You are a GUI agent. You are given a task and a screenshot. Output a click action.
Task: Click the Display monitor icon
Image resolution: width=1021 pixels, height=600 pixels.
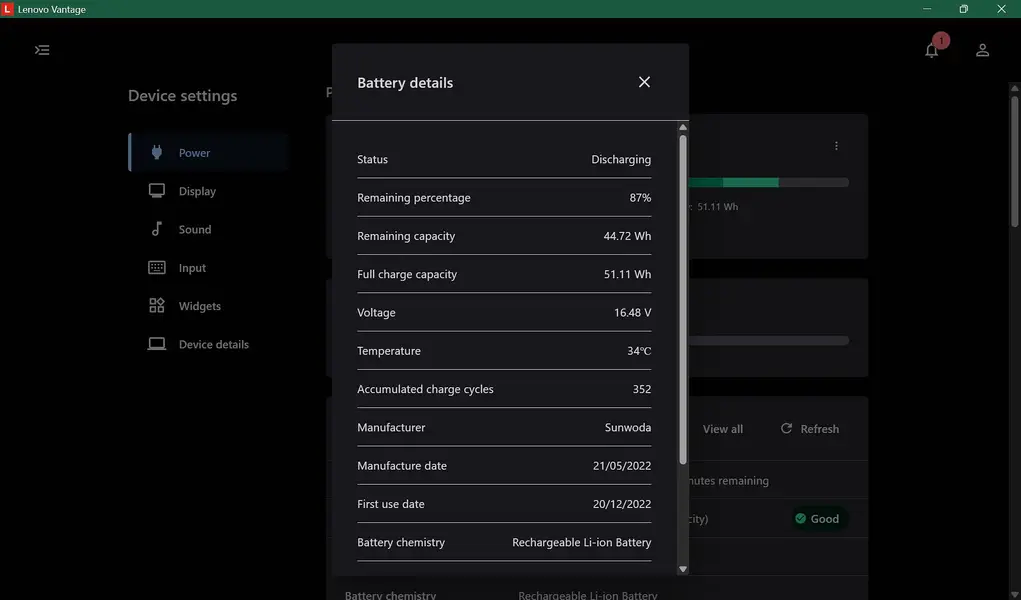(156, 190)
